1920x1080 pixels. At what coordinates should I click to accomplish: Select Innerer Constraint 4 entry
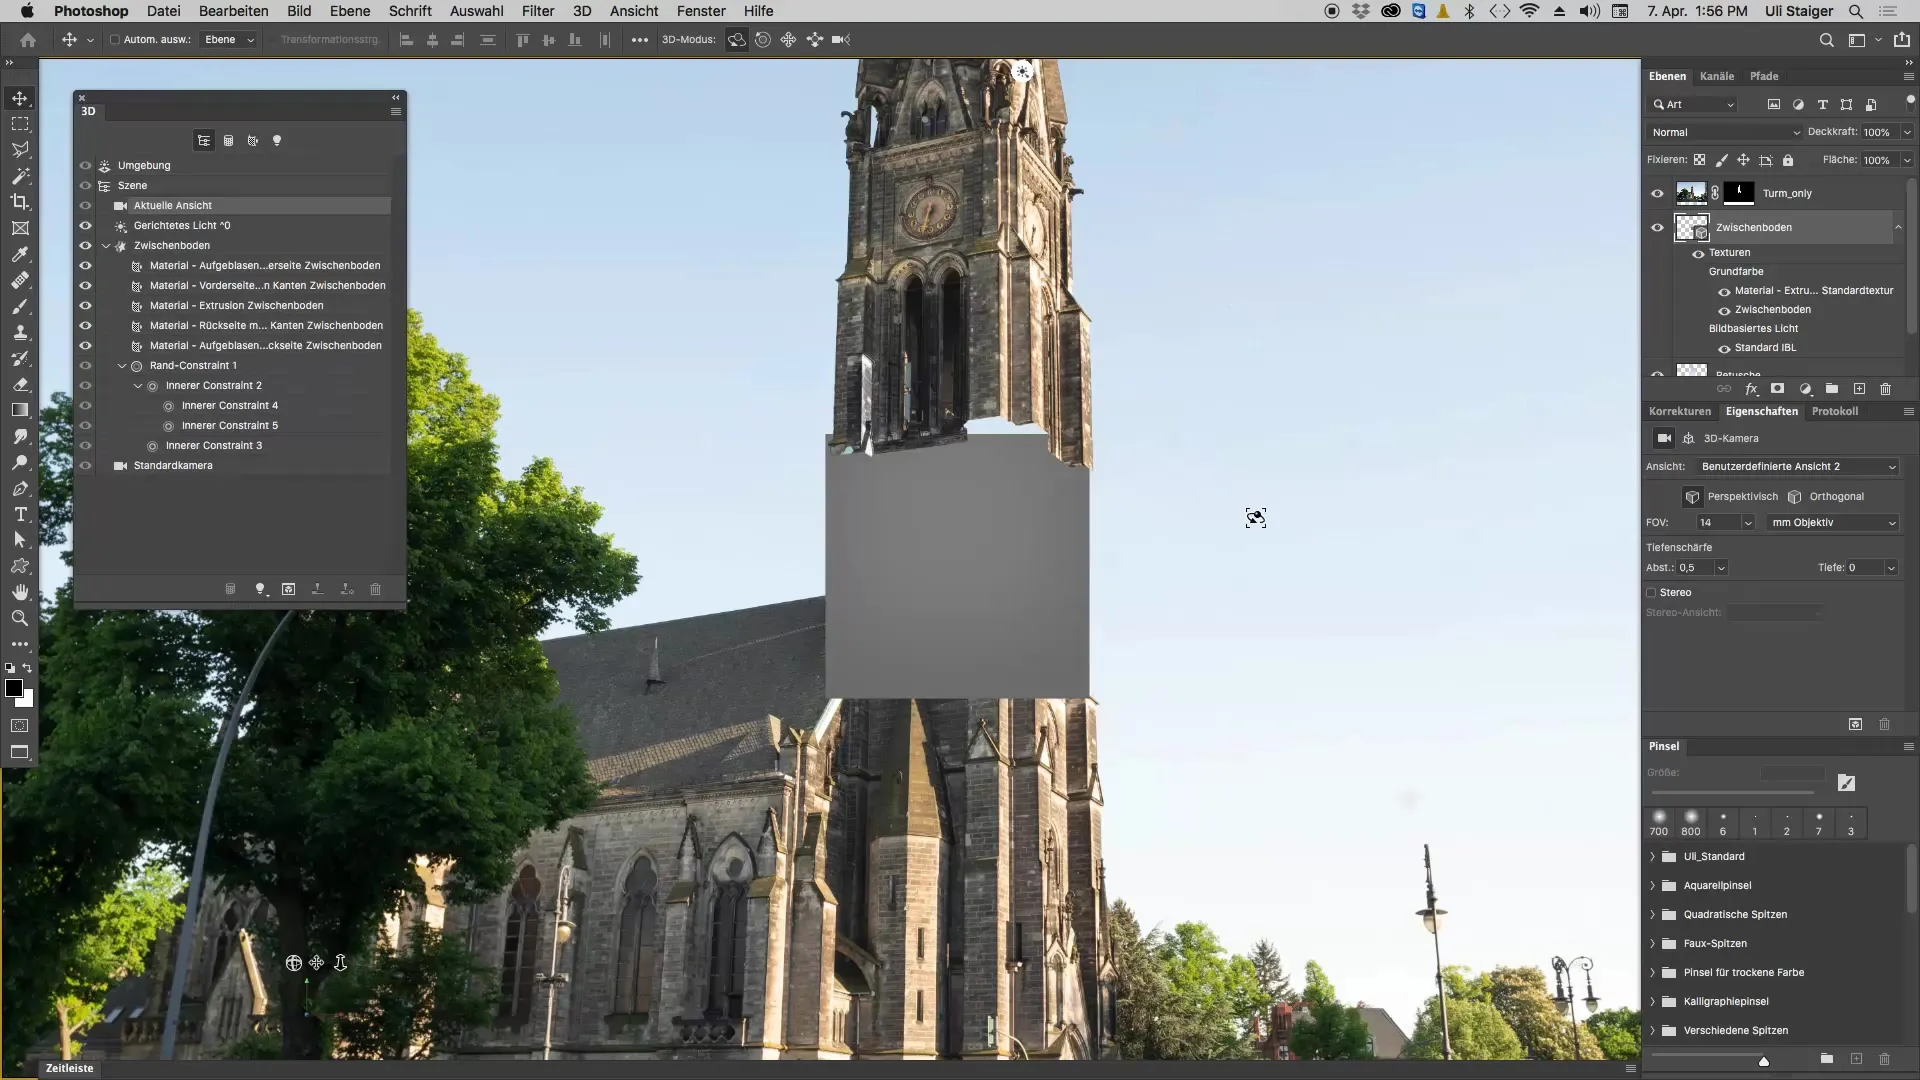[230, 406]
